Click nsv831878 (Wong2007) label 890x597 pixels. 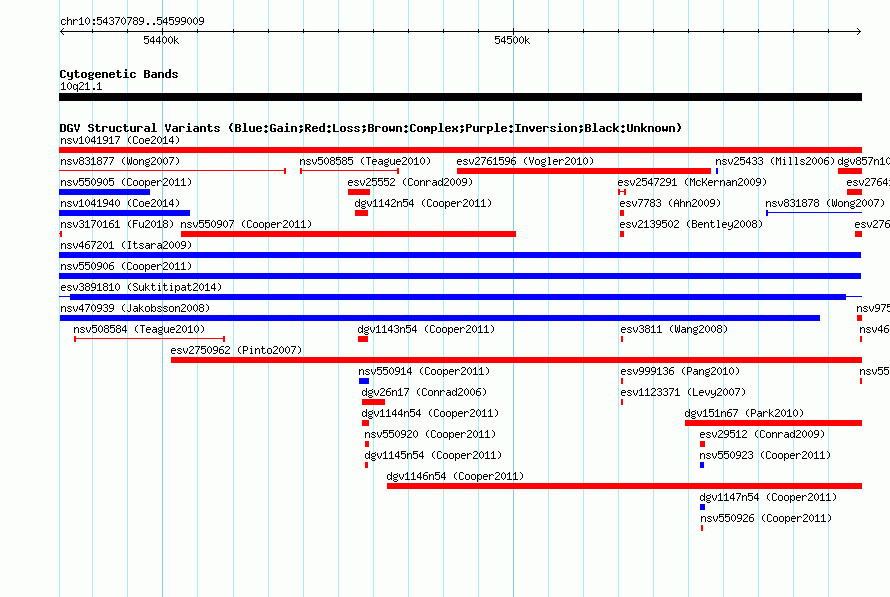pyautogui.click(x=825, y=203)
